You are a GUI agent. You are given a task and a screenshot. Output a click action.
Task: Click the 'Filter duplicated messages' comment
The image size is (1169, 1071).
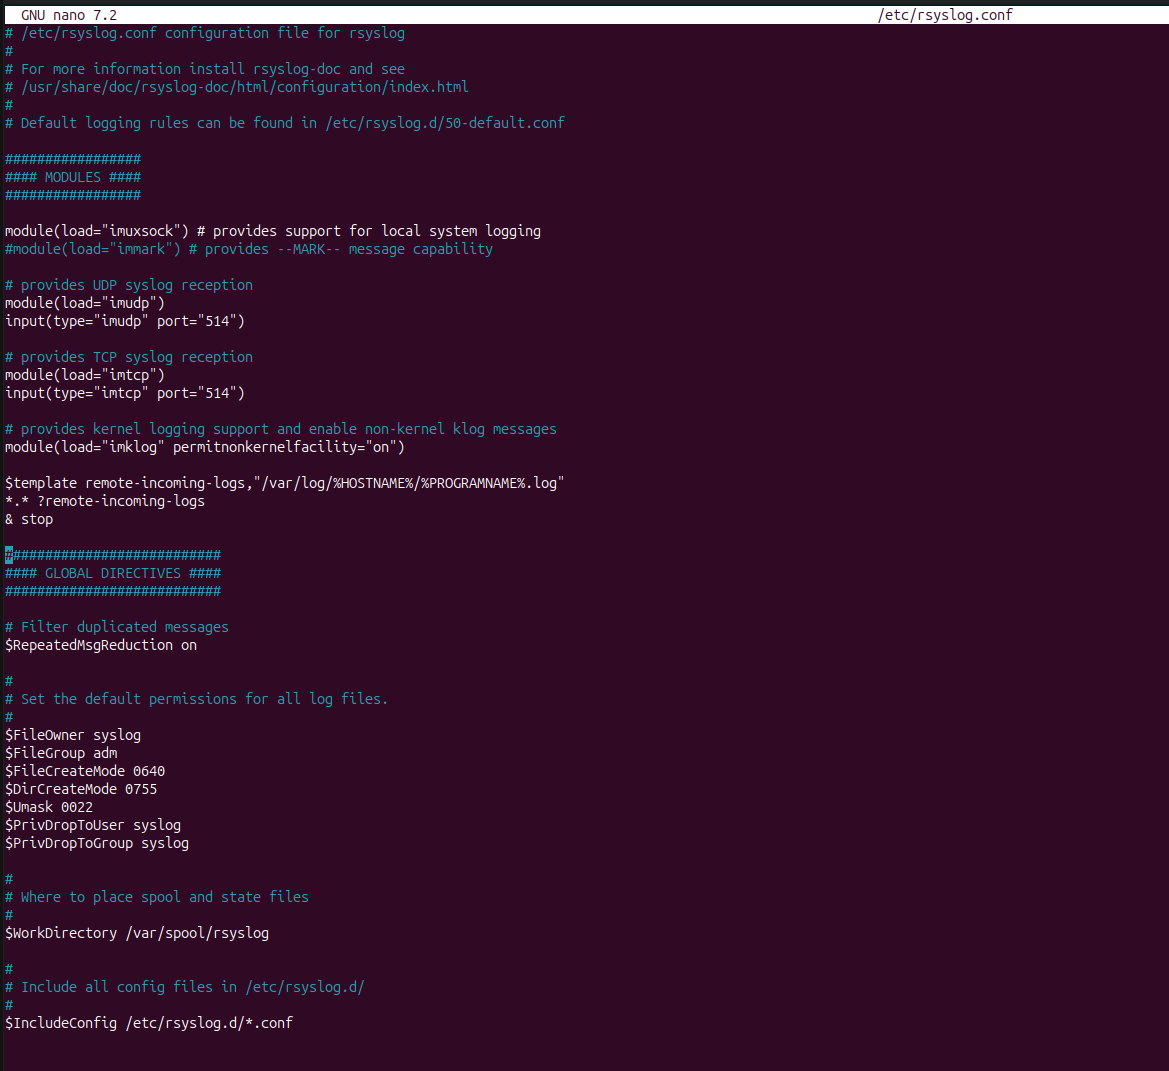pyautogui.click(x=117, y=627)
